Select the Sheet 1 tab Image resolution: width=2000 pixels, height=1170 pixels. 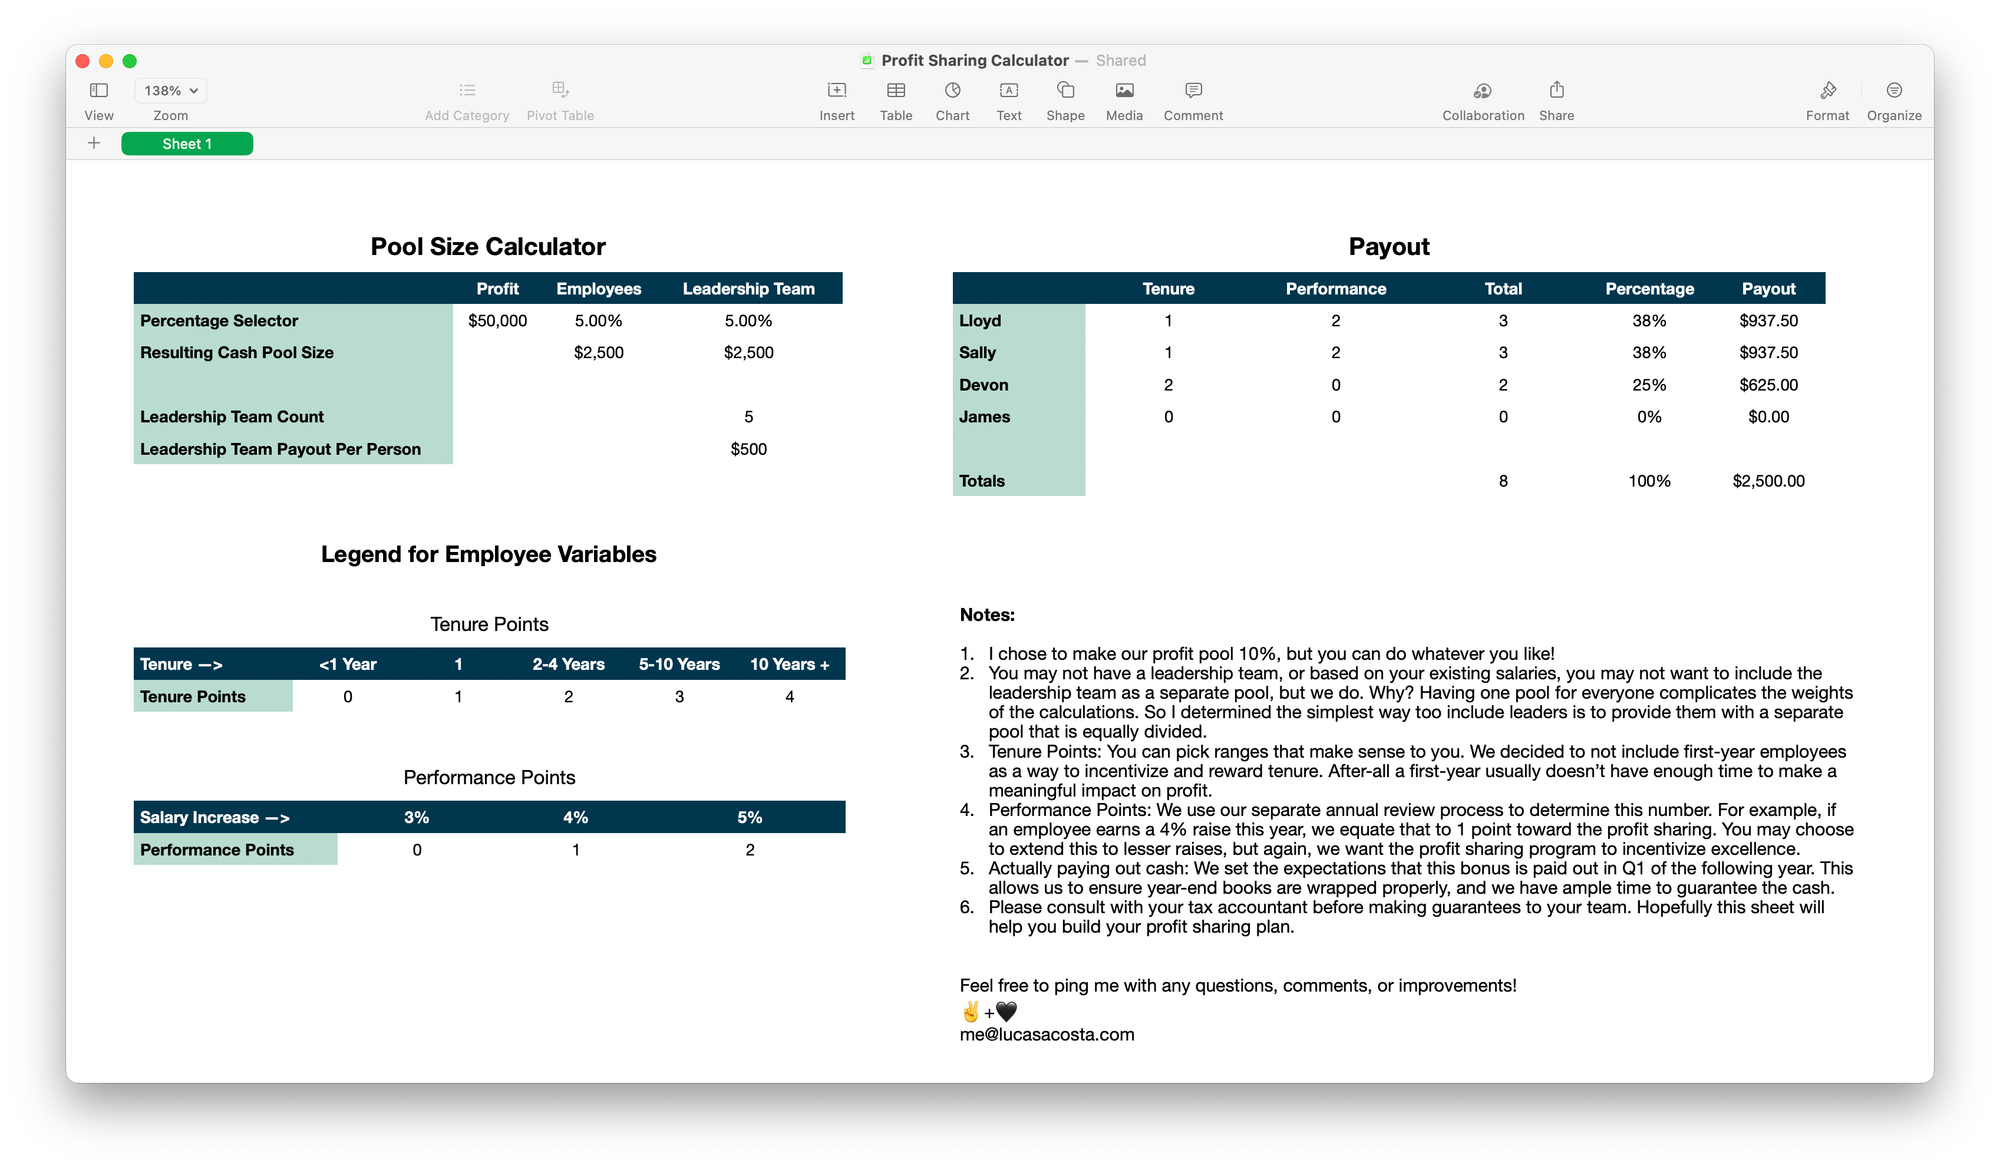pos(187,144)
